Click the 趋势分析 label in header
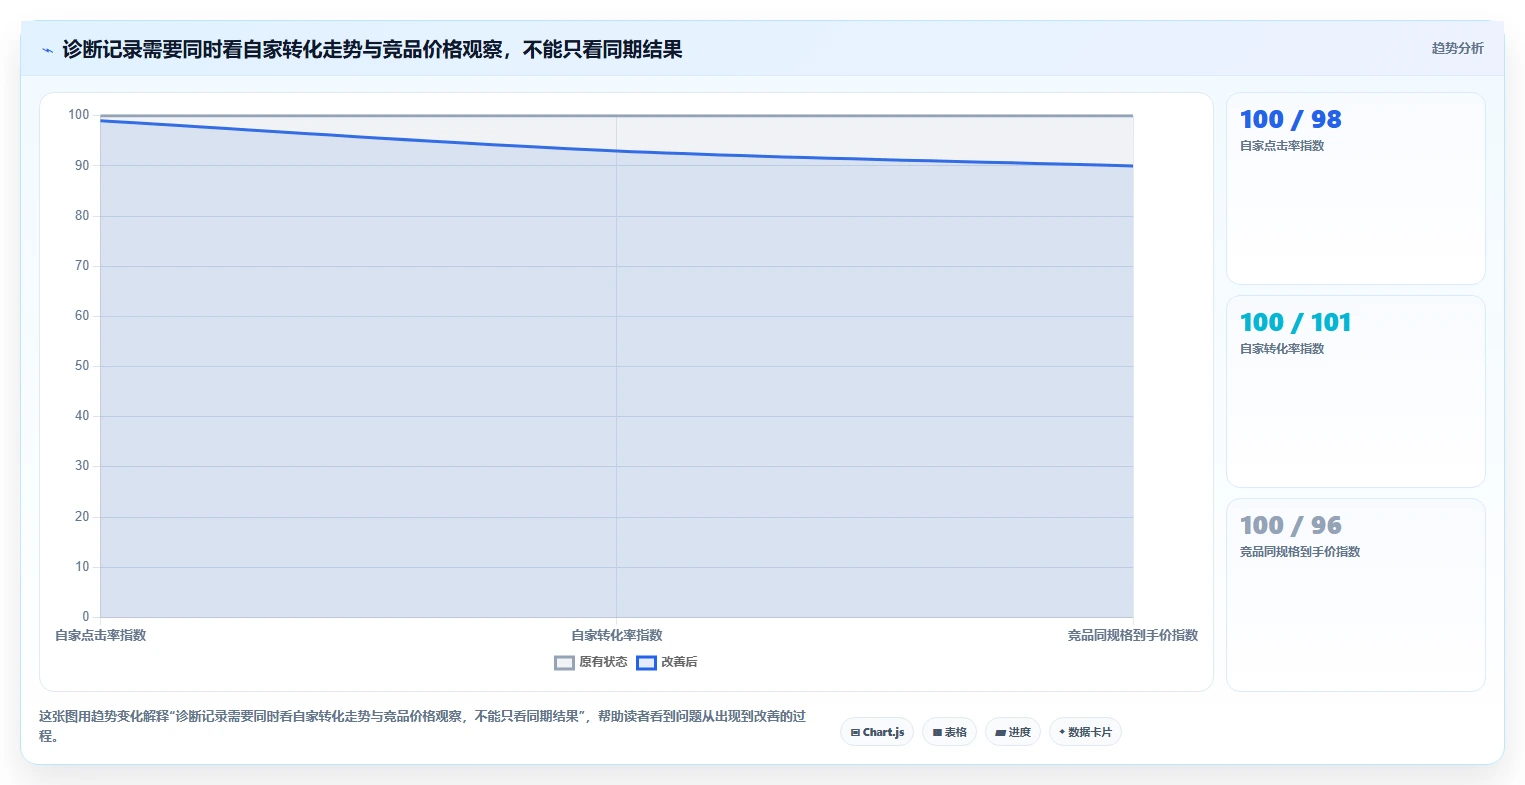Viewport: 1525px width, 785px height. coord(1457,48)
